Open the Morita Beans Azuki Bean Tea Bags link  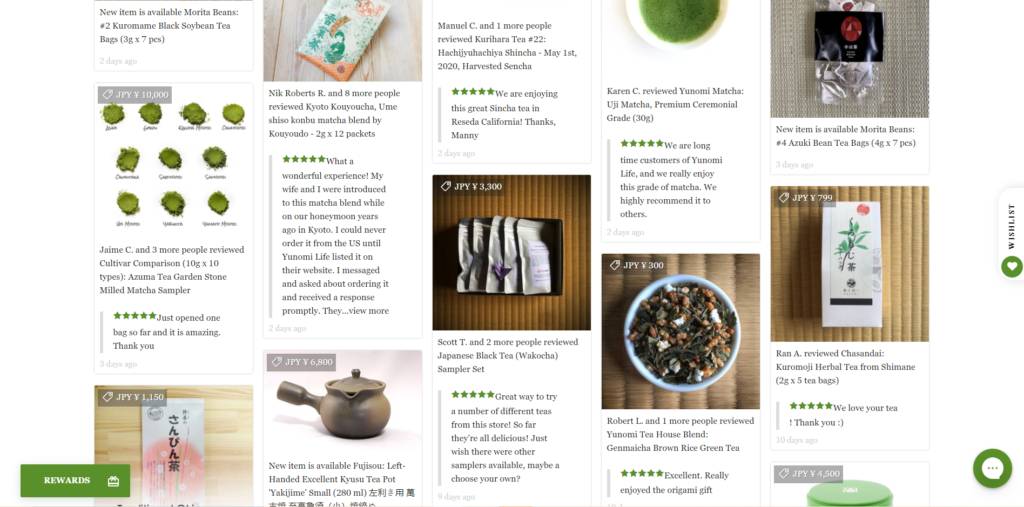846,136
